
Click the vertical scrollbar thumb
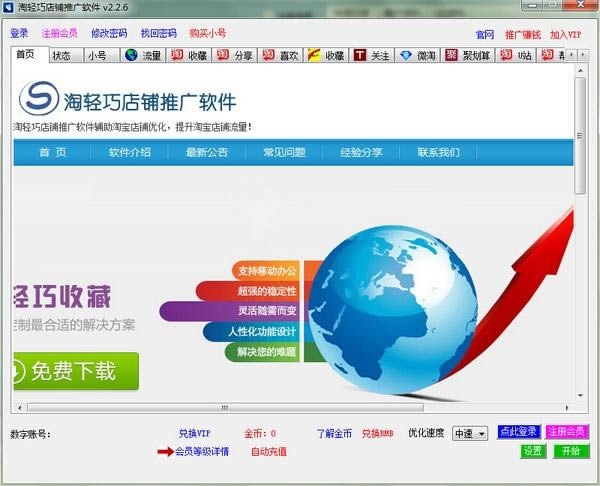pos(580,135)
